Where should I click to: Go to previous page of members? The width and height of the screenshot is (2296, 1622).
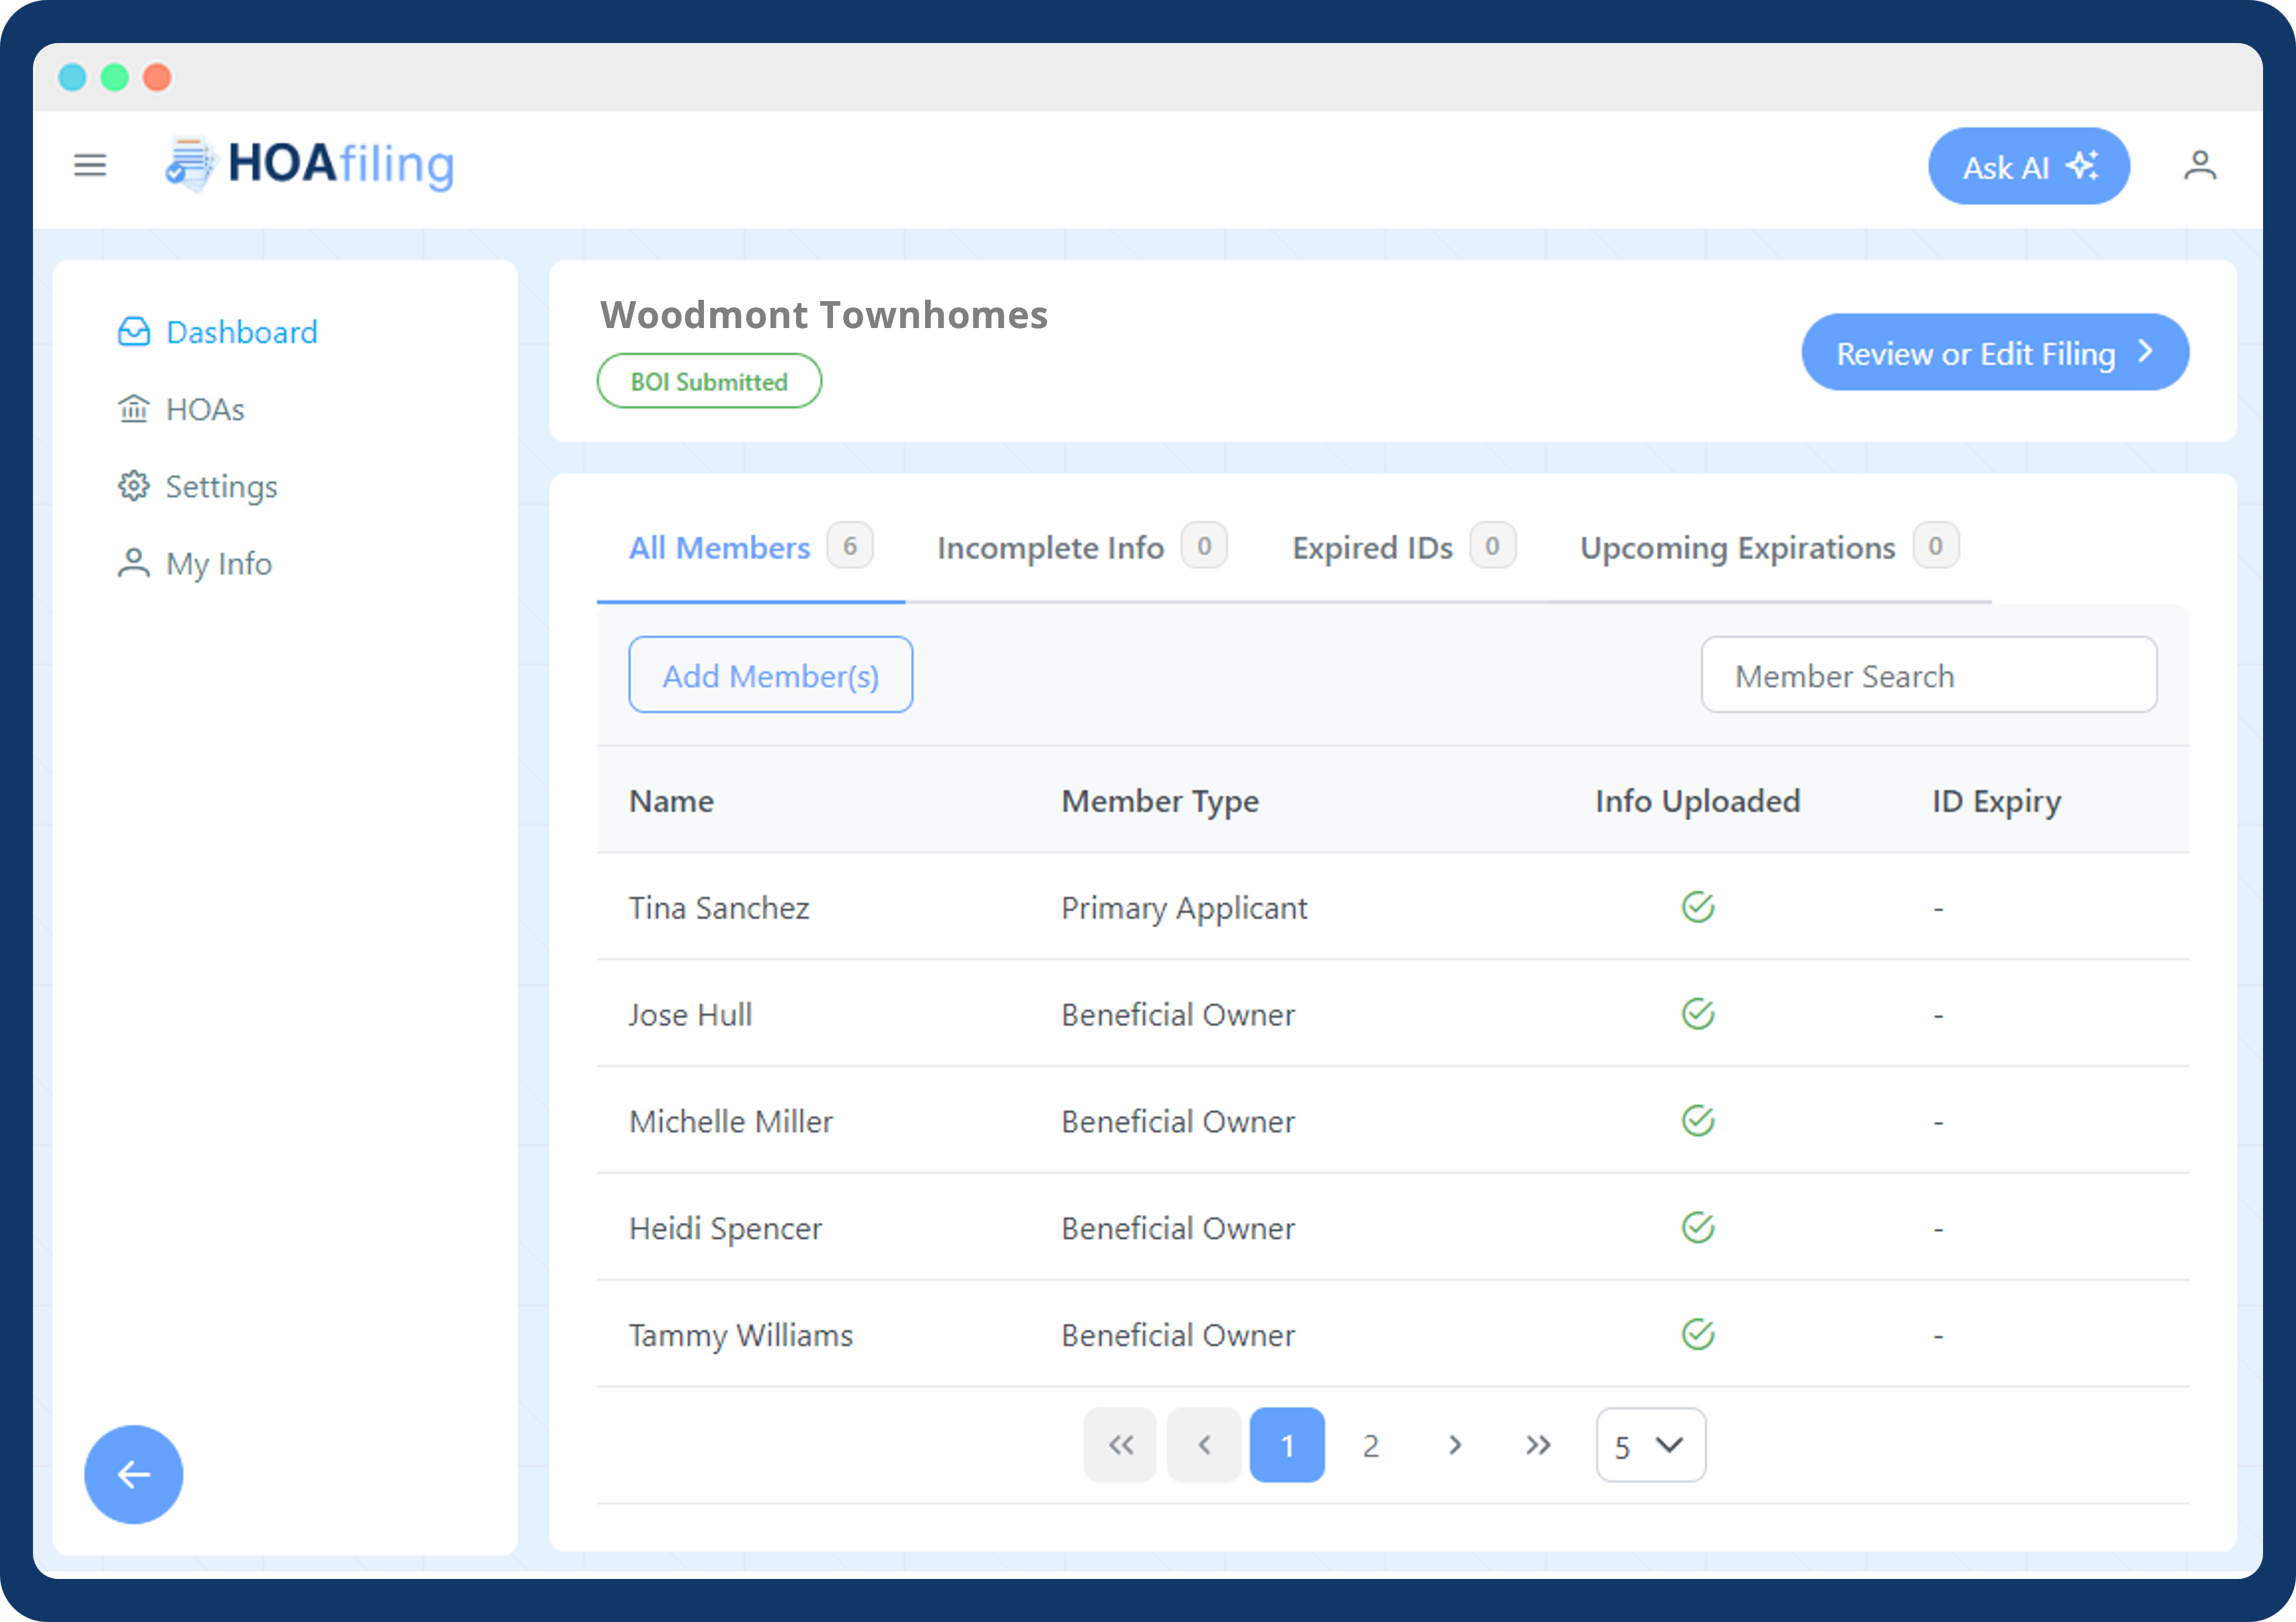coord(1204,1445)
